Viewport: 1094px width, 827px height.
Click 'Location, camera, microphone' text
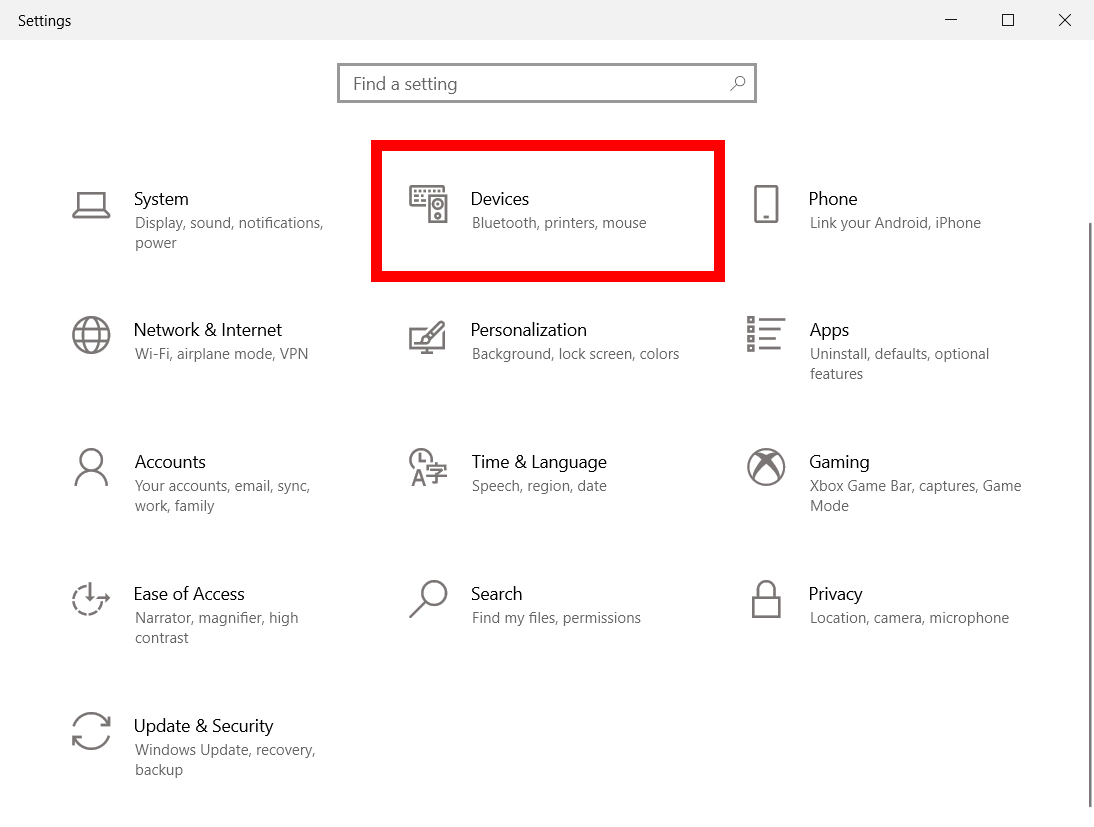click(x=909, y=618)
